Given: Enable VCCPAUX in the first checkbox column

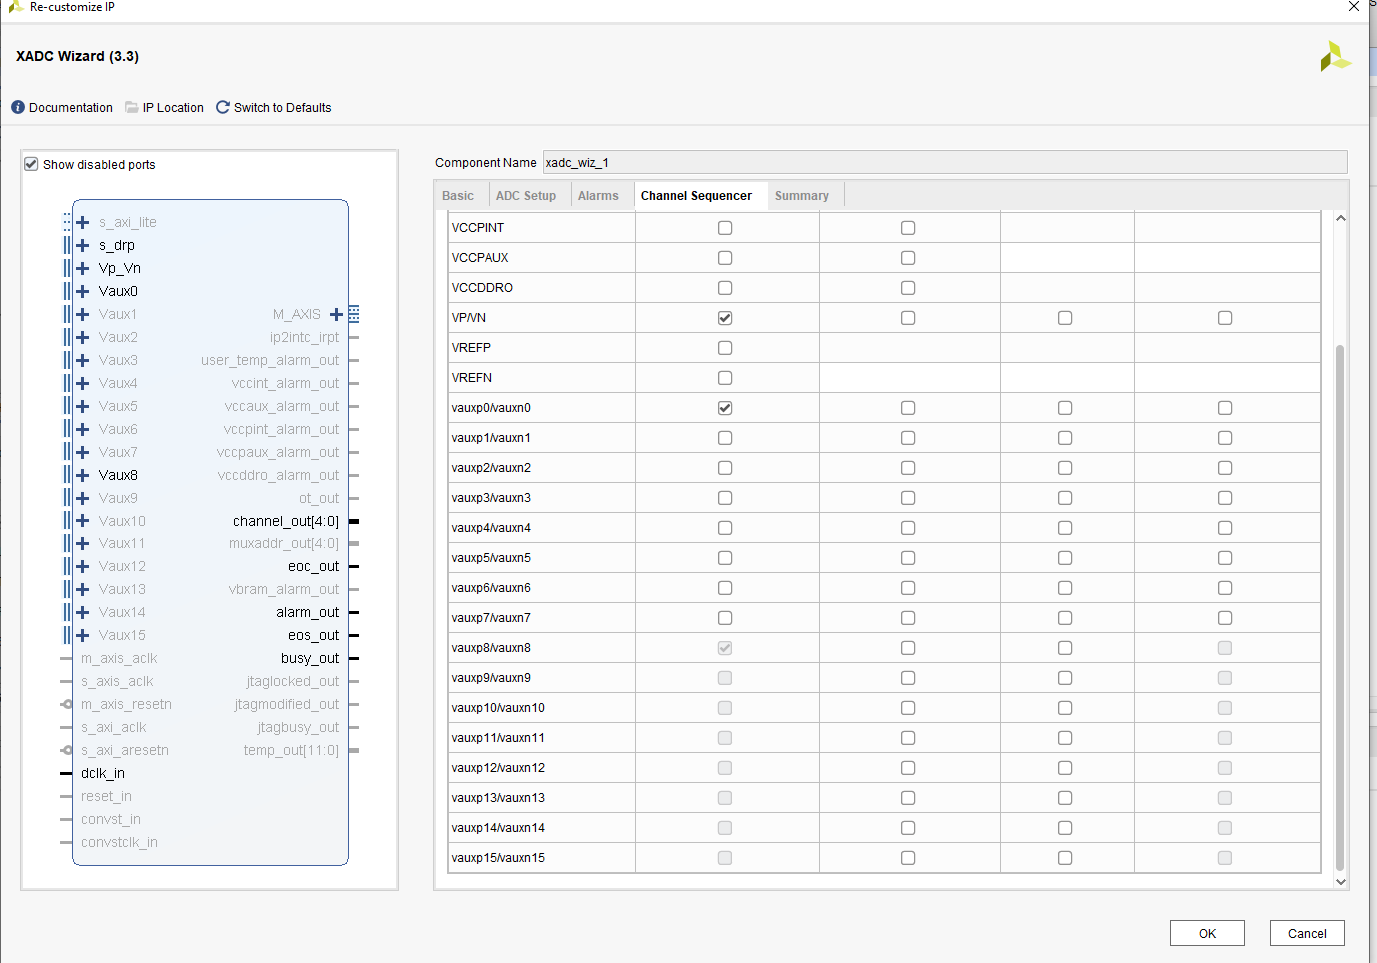Looking at the screenshot, I should (x=725, y=258).
